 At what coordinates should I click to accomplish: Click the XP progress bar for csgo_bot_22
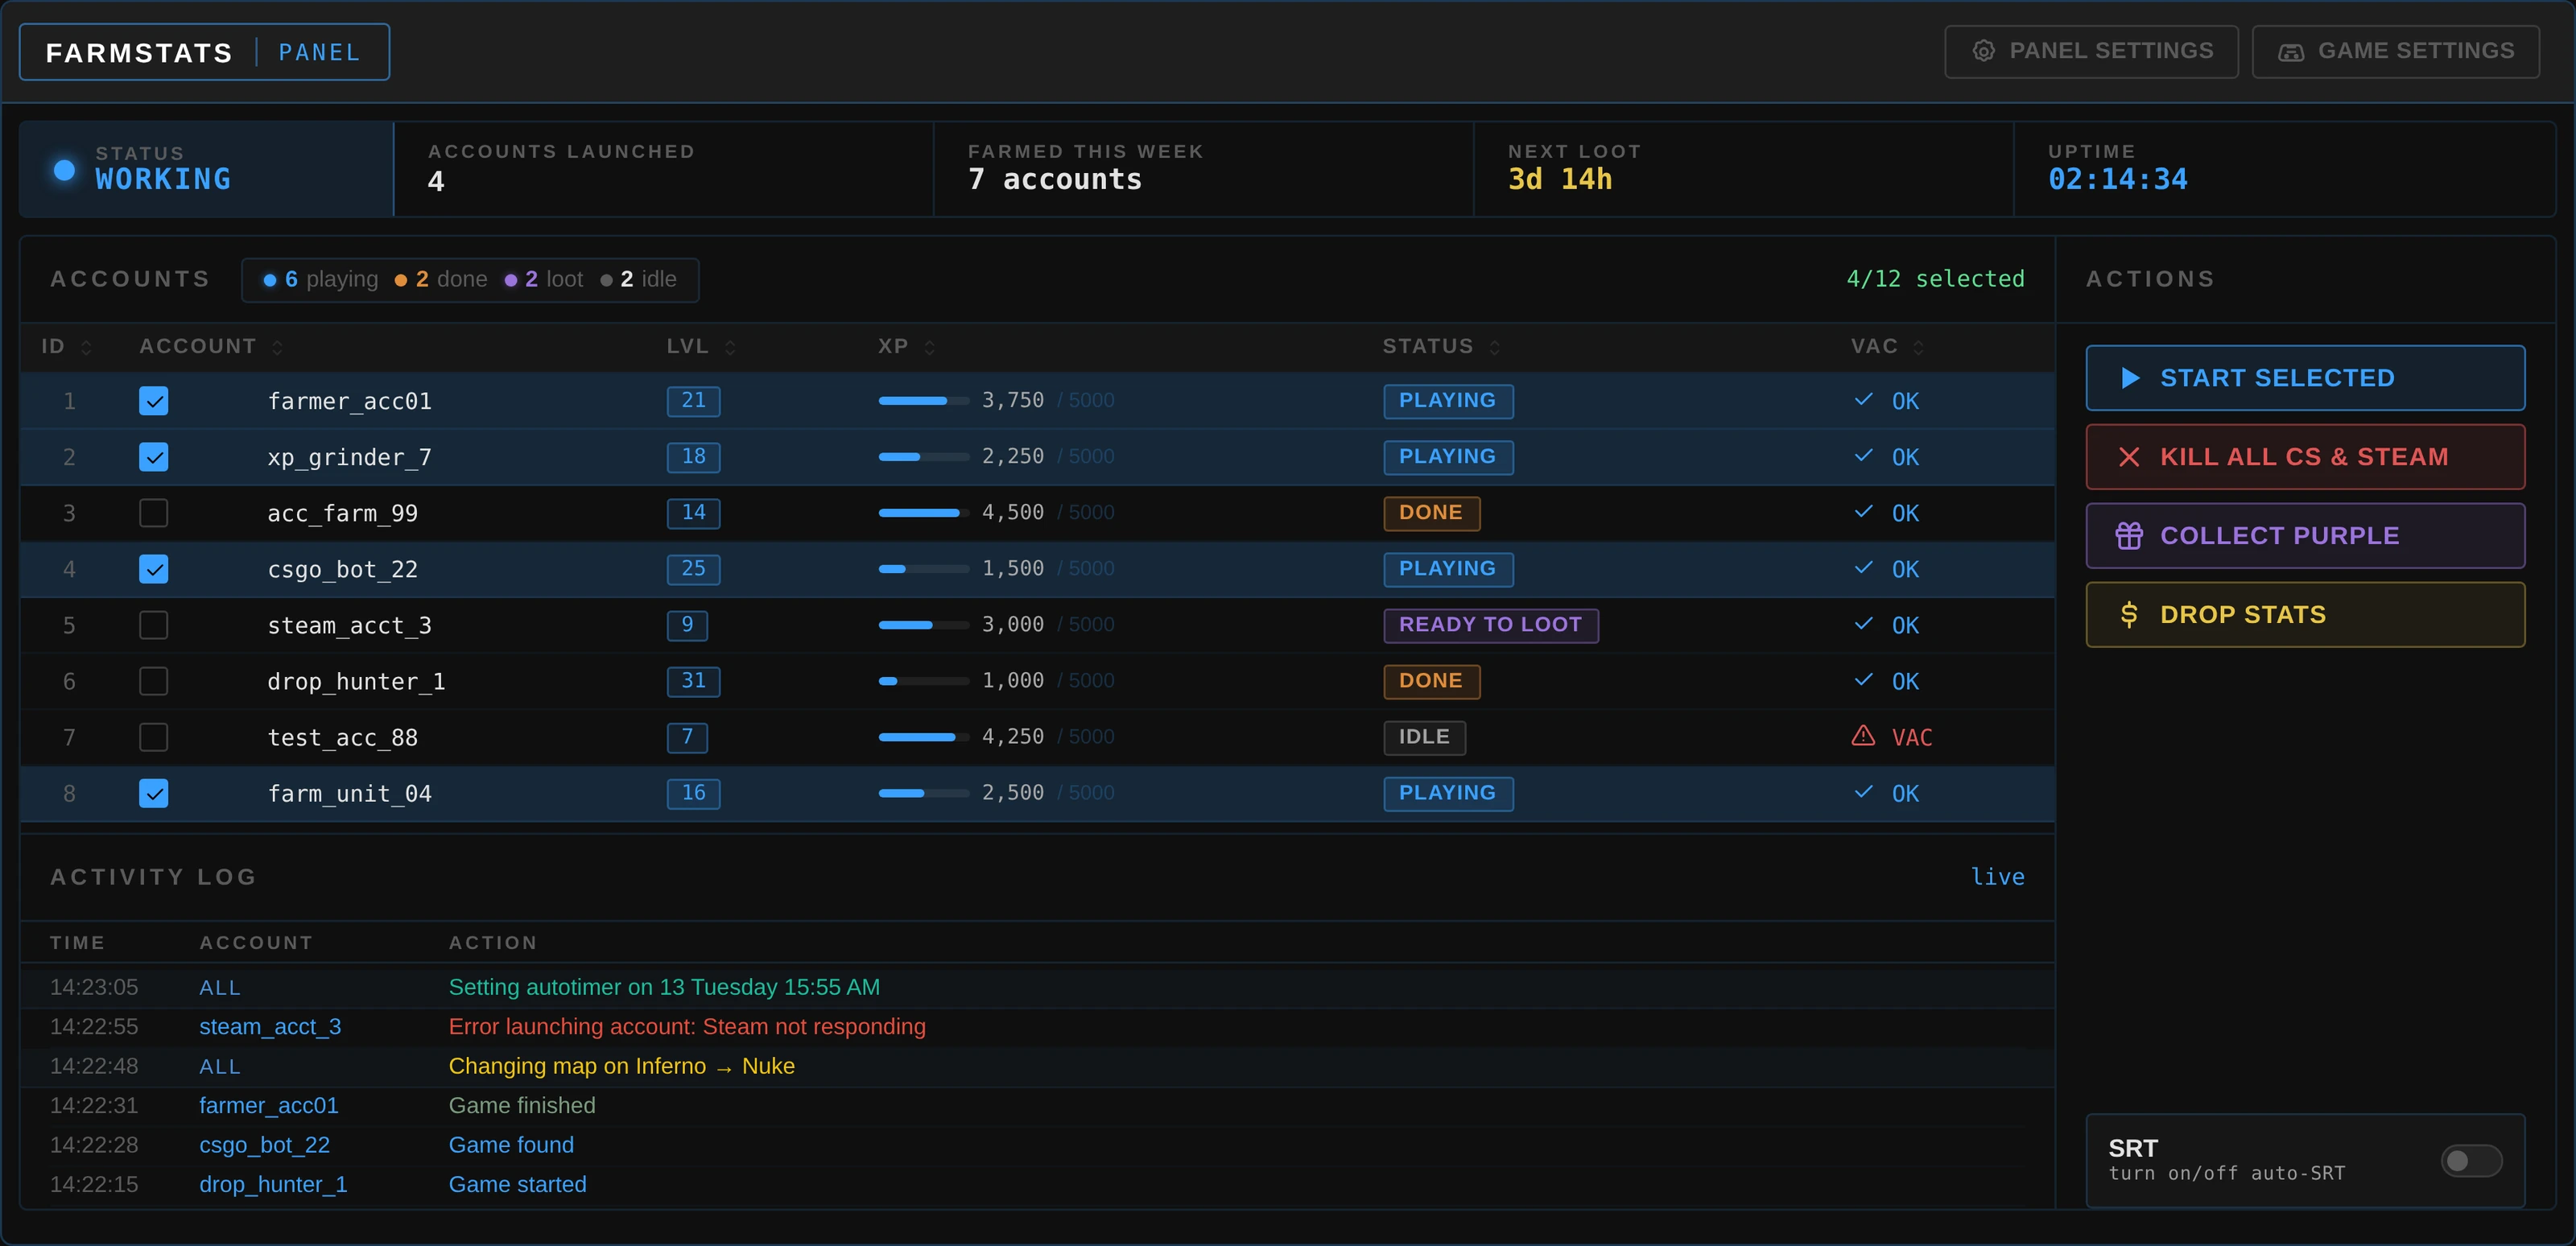click(923, 569)
